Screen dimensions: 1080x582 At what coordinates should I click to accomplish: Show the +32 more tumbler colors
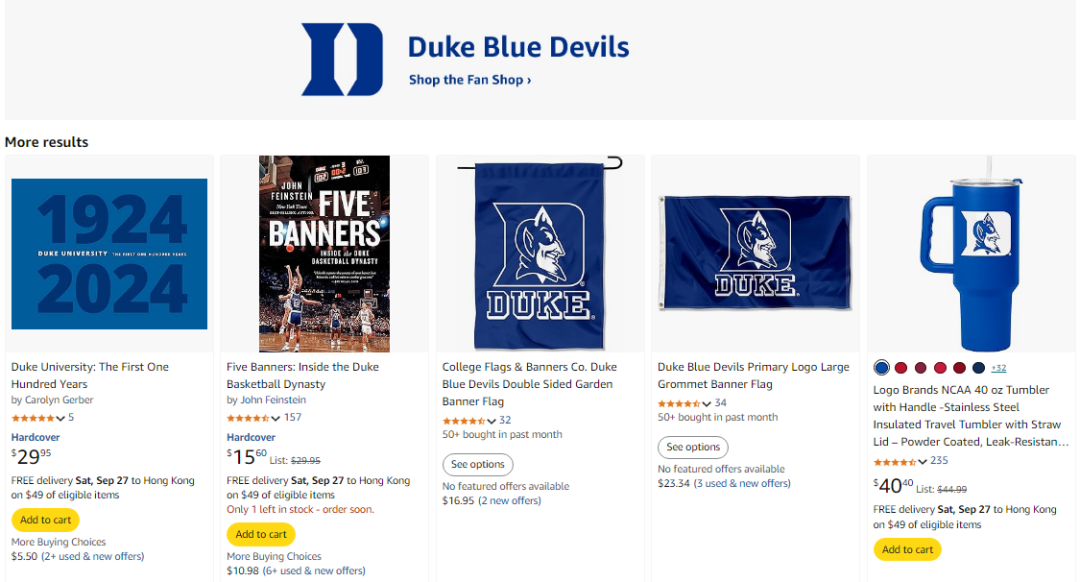click(x=998, y=368)
